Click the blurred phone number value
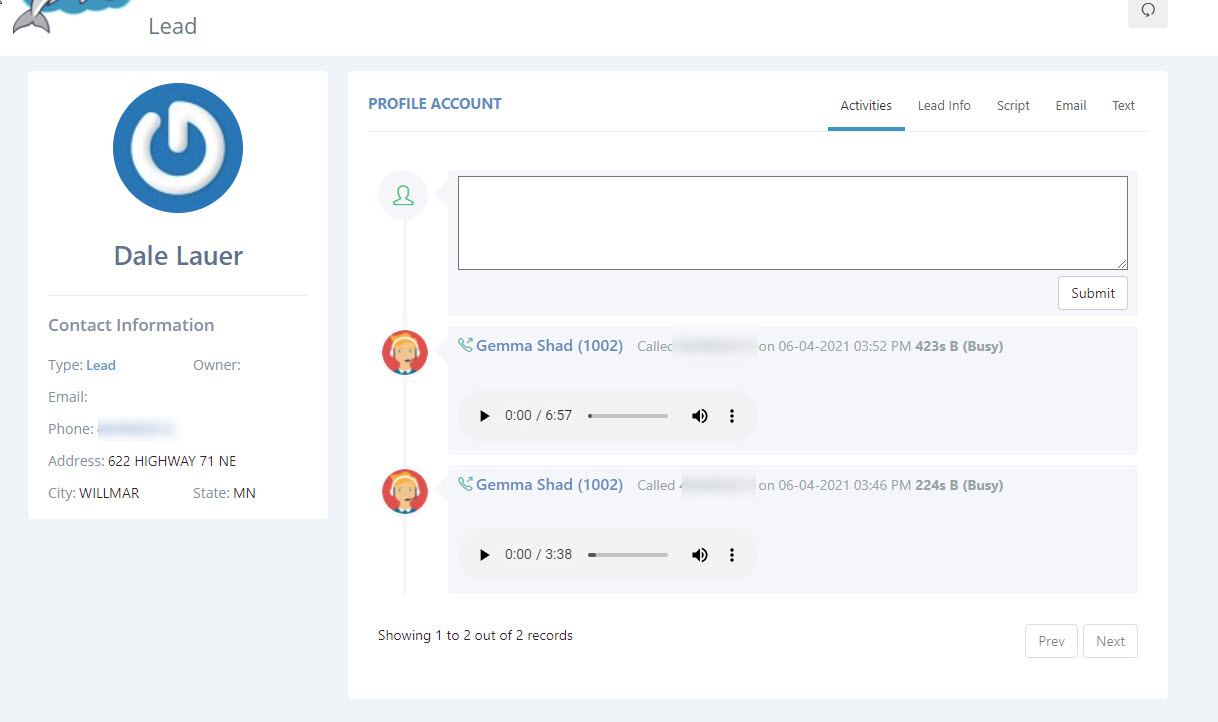This screenshot has height=722, width=1218. pyautogui.click(x=136, y=429)
